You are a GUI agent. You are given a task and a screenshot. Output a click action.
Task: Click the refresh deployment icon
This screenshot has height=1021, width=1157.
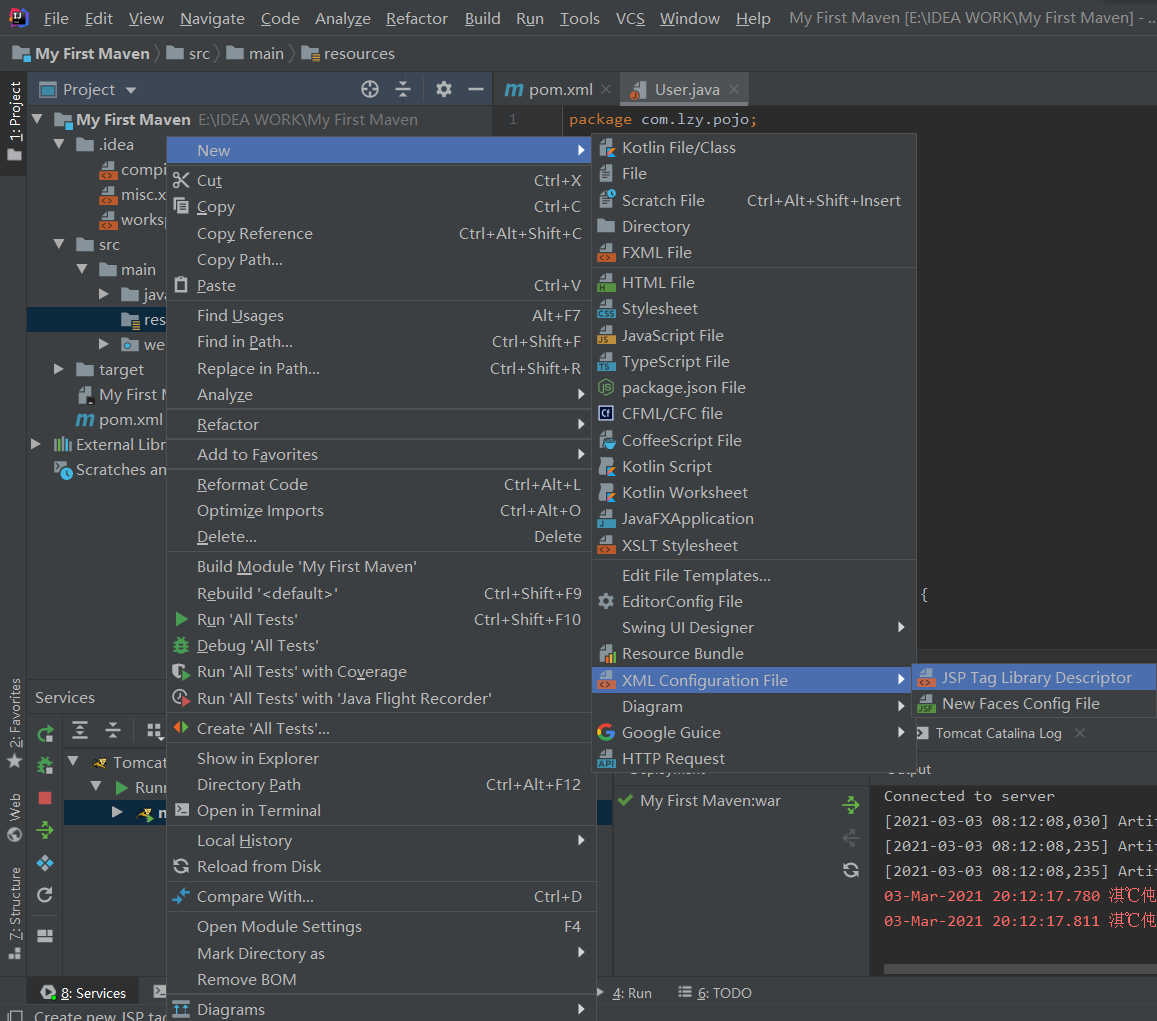click(x=851, y=870)
